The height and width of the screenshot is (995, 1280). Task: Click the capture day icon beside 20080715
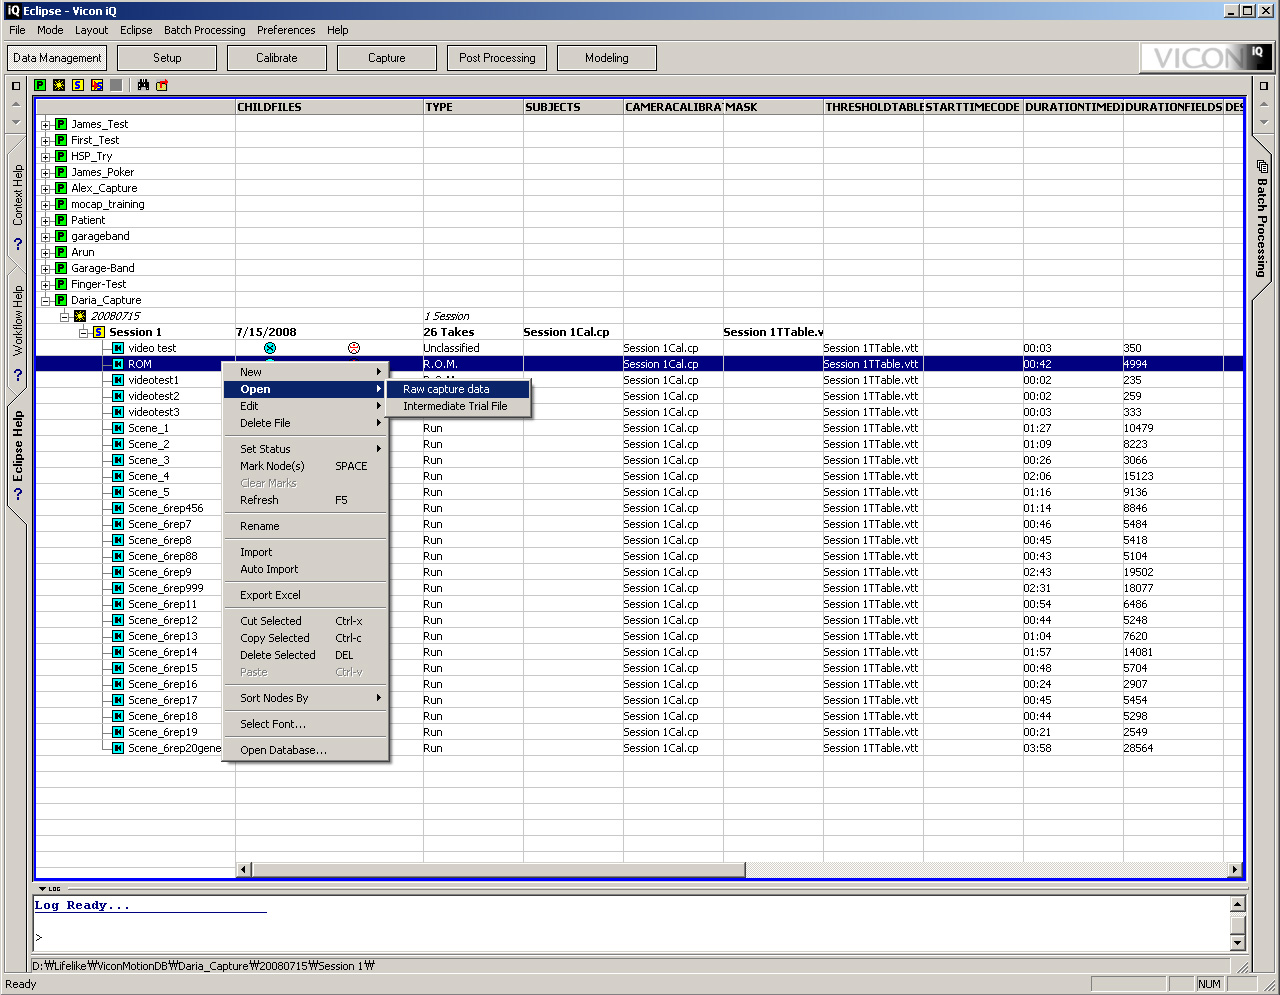80,316
